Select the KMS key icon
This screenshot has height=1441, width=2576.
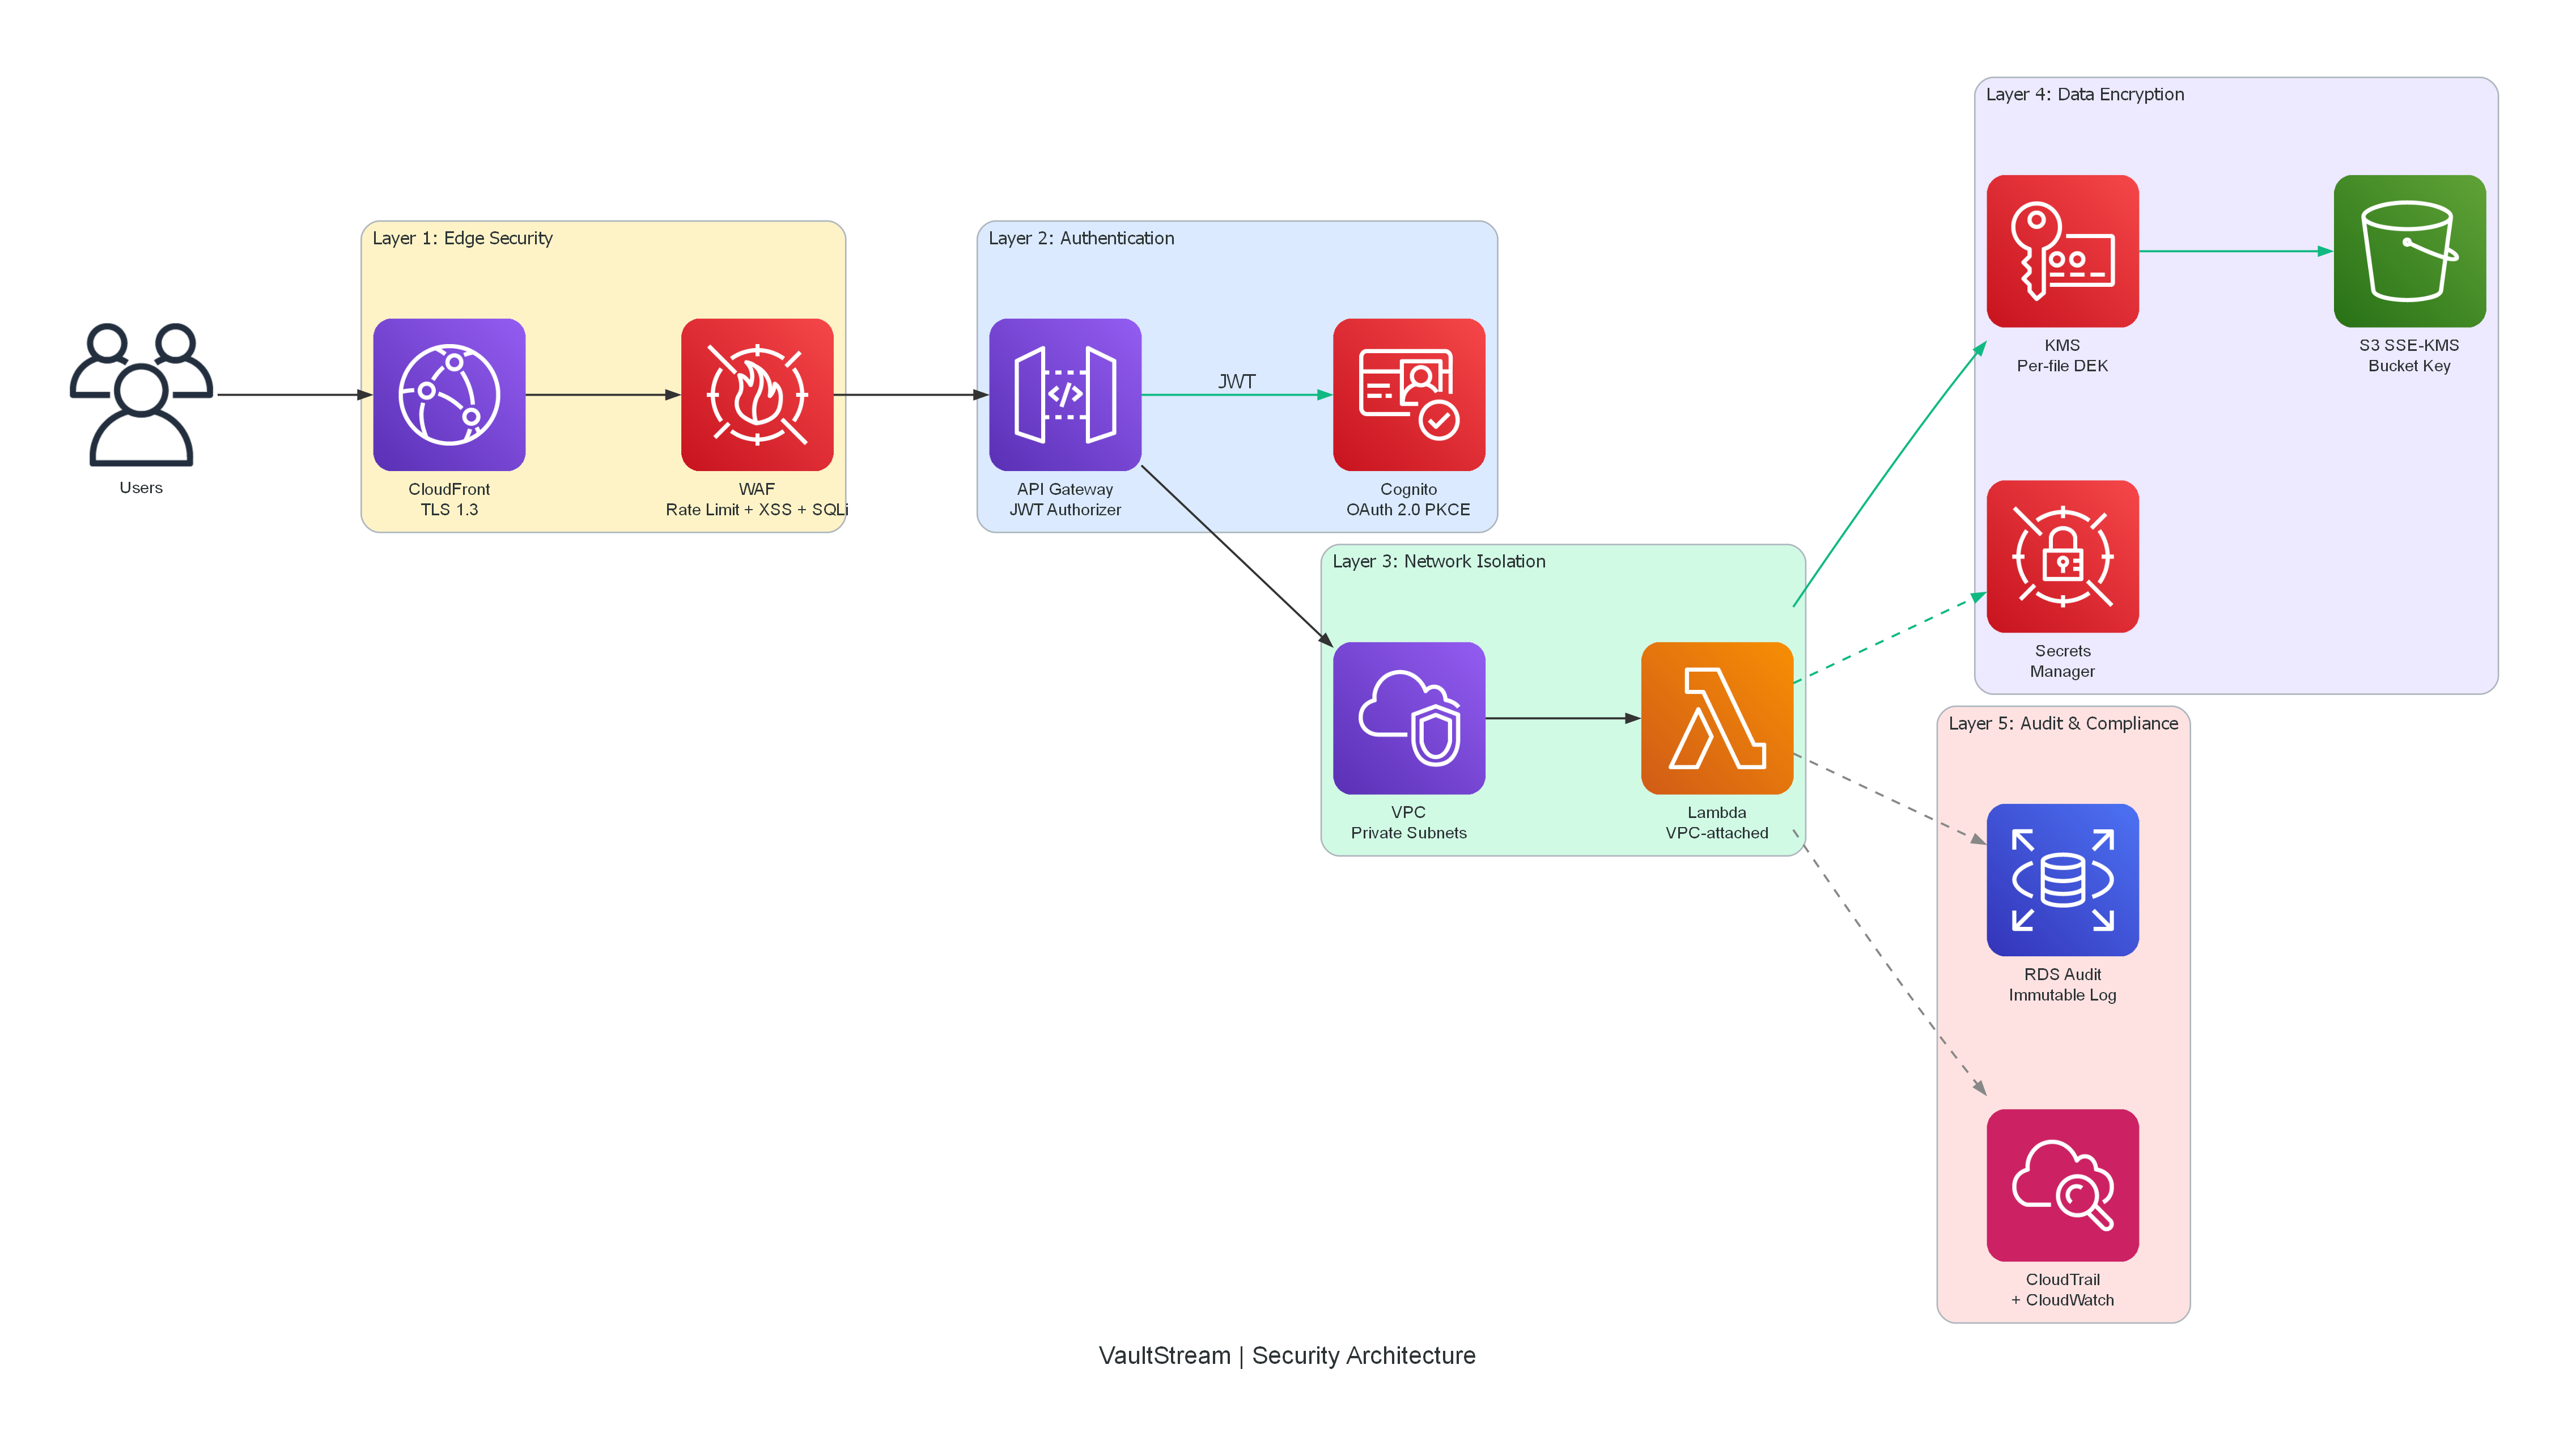point(2063,251)
